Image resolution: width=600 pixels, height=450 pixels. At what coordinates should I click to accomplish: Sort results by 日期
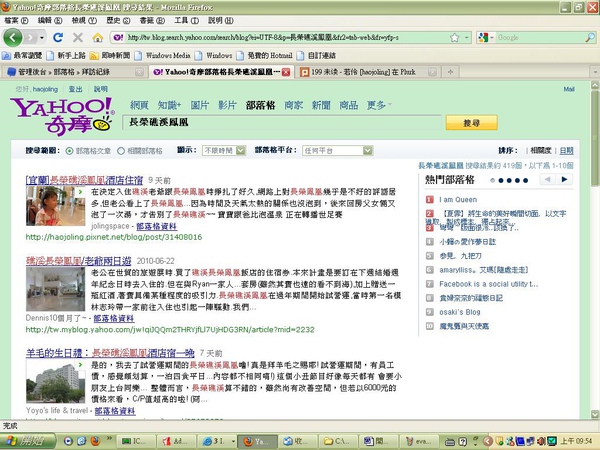(x=566, y=151)
